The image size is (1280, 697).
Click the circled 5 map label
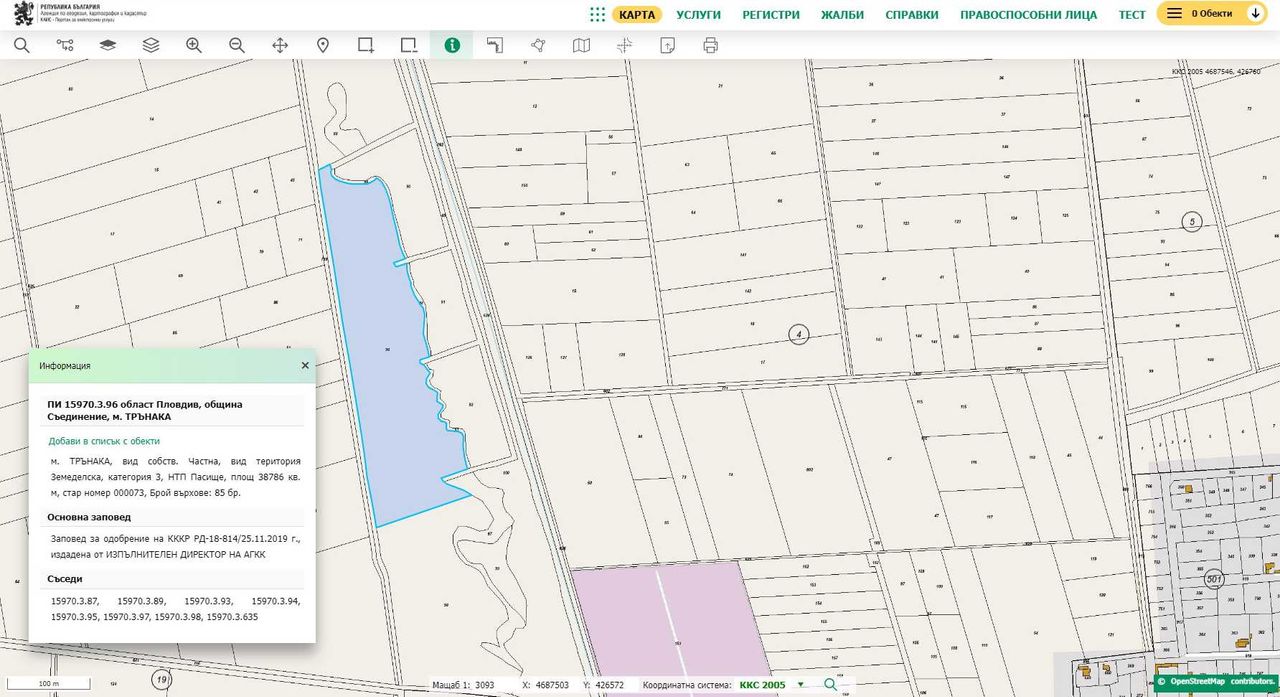pyautogui.click(x=1191, y=222)
